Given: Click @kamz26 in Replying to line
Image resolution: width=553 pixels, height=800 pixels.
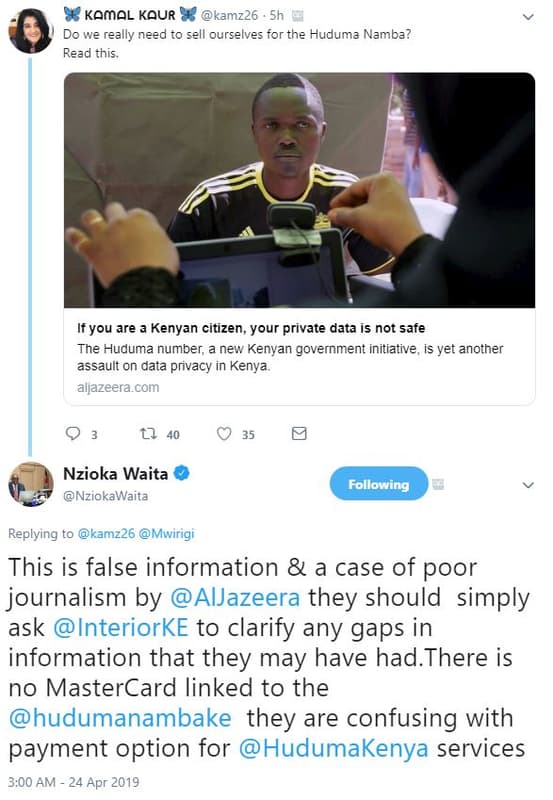Looking at the screenshot, I should point(106,534).
